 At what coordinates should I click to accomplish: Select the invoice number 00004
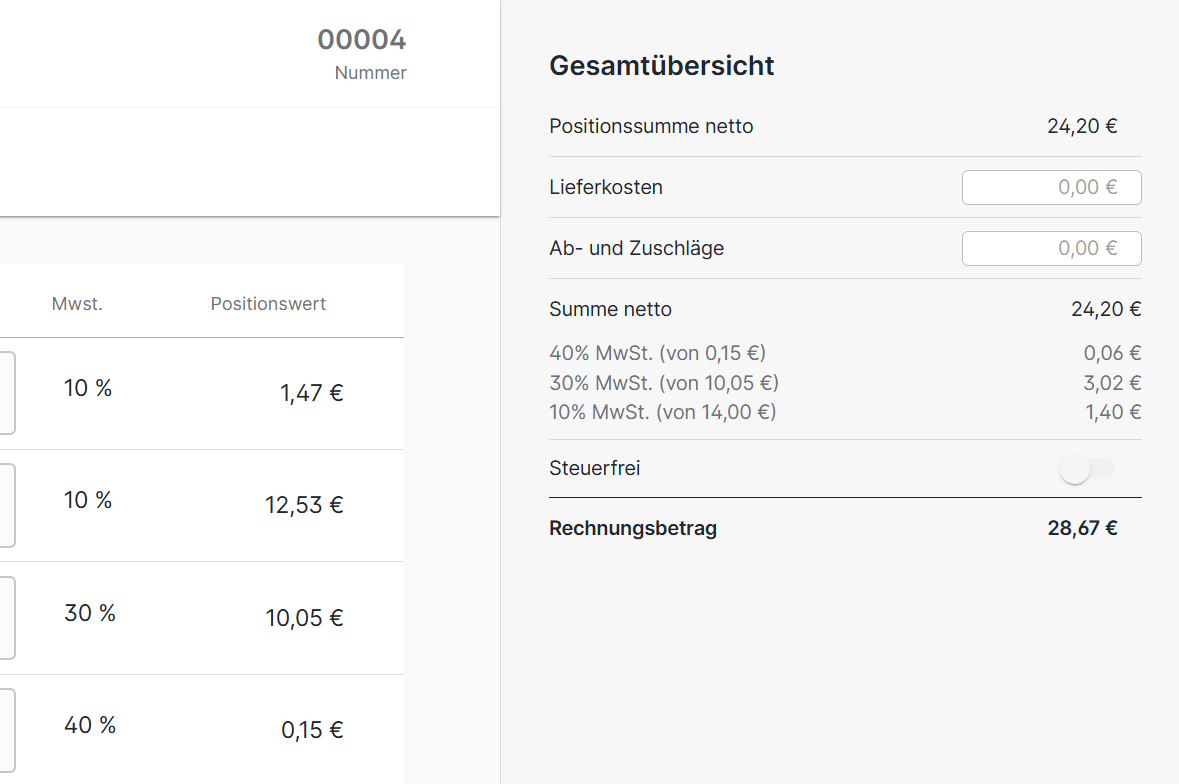tap(362, 40)
